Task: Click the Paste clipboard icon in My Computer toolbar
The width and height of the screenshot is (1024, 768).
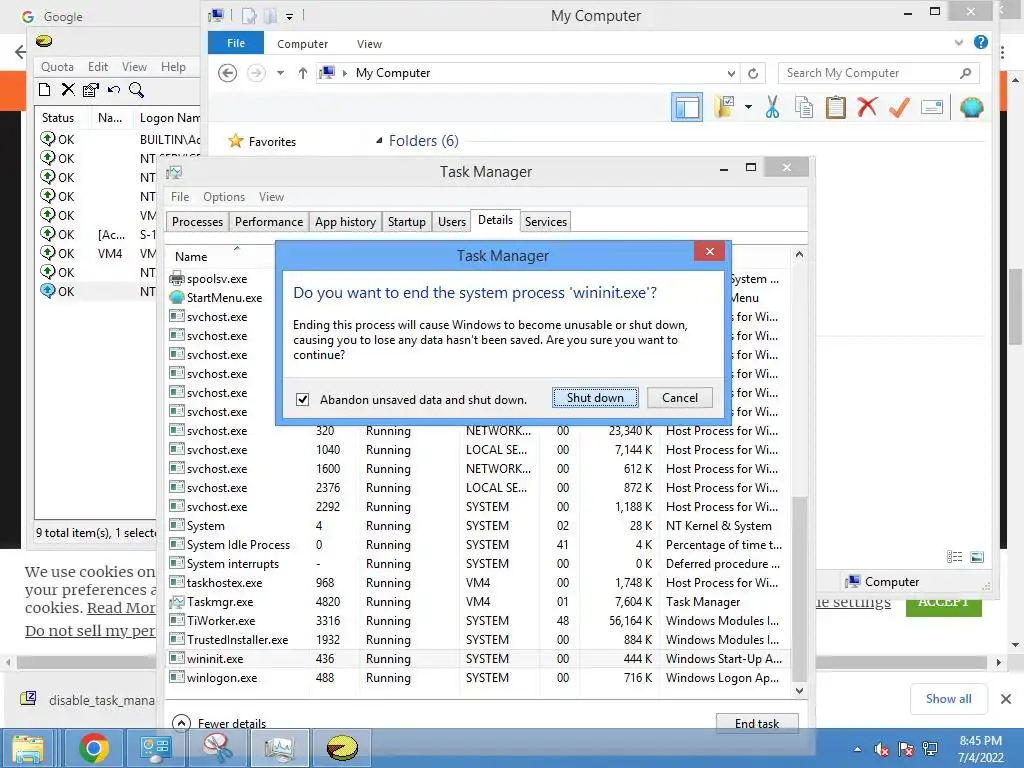Action: 835,107
